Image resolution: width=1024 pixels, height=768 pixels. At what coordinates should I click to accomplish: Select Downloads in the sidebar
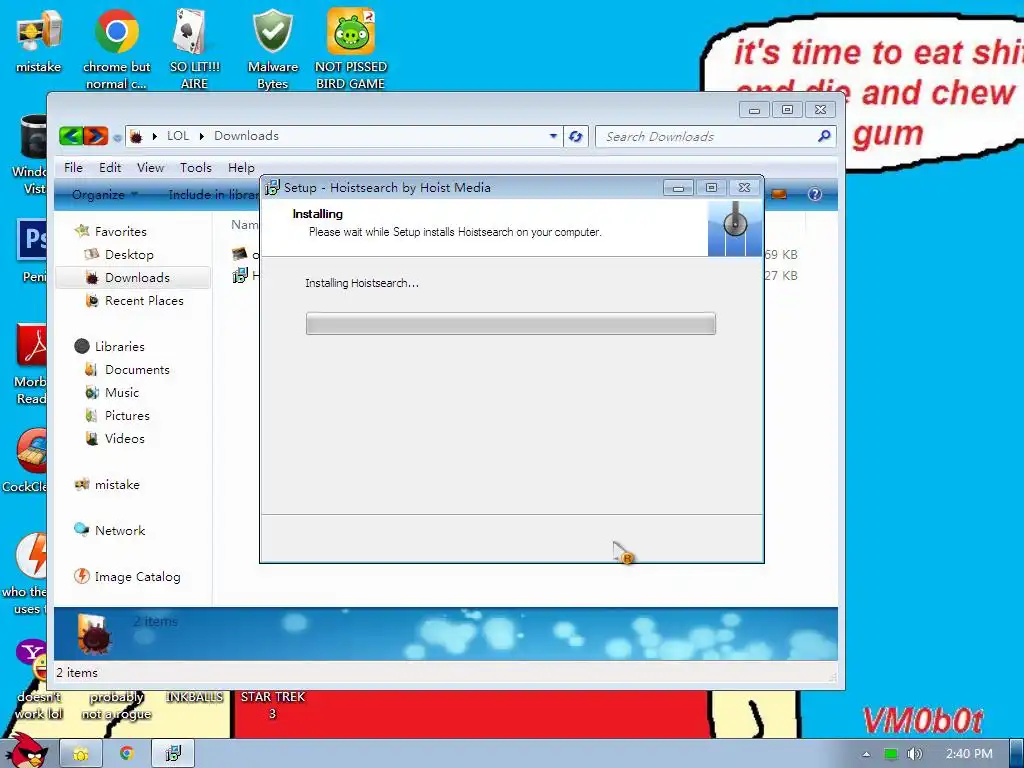pos(133,278)
